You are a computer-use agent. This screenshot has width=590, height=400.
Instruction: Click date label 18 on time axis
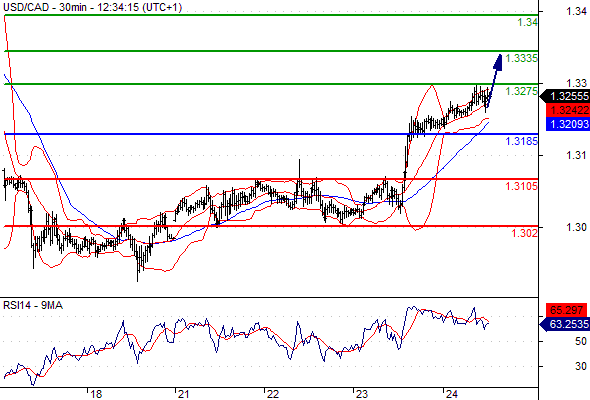point(96,394)
